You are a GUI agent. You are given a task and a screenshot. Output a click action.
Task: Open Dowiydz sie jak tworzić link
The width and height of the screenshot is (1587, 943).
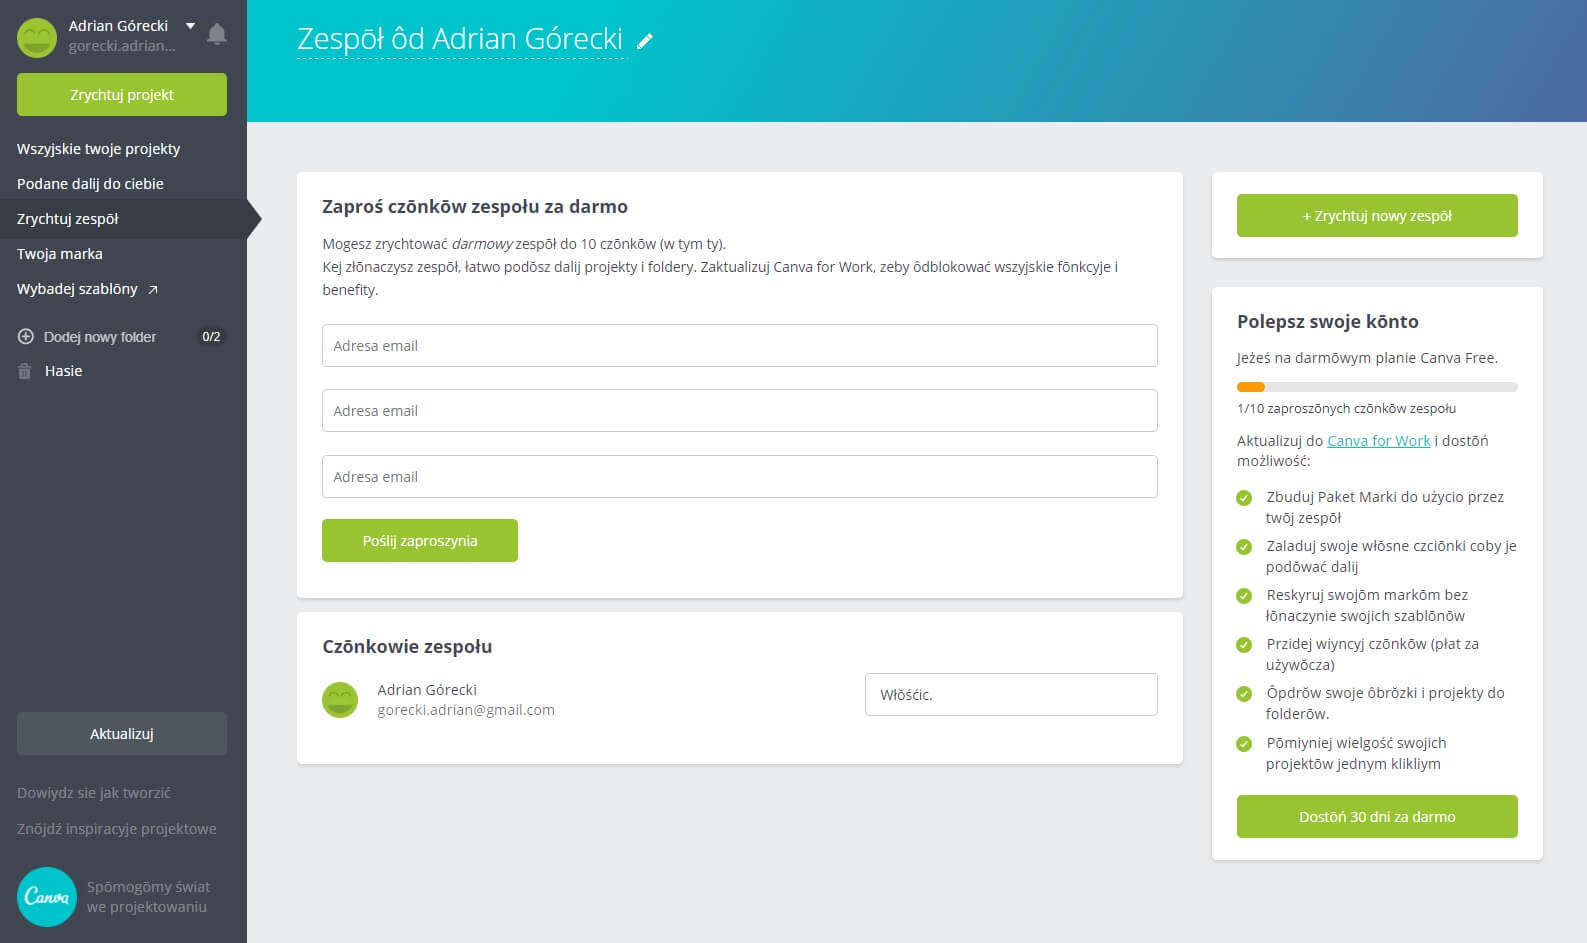click(94, 793)
